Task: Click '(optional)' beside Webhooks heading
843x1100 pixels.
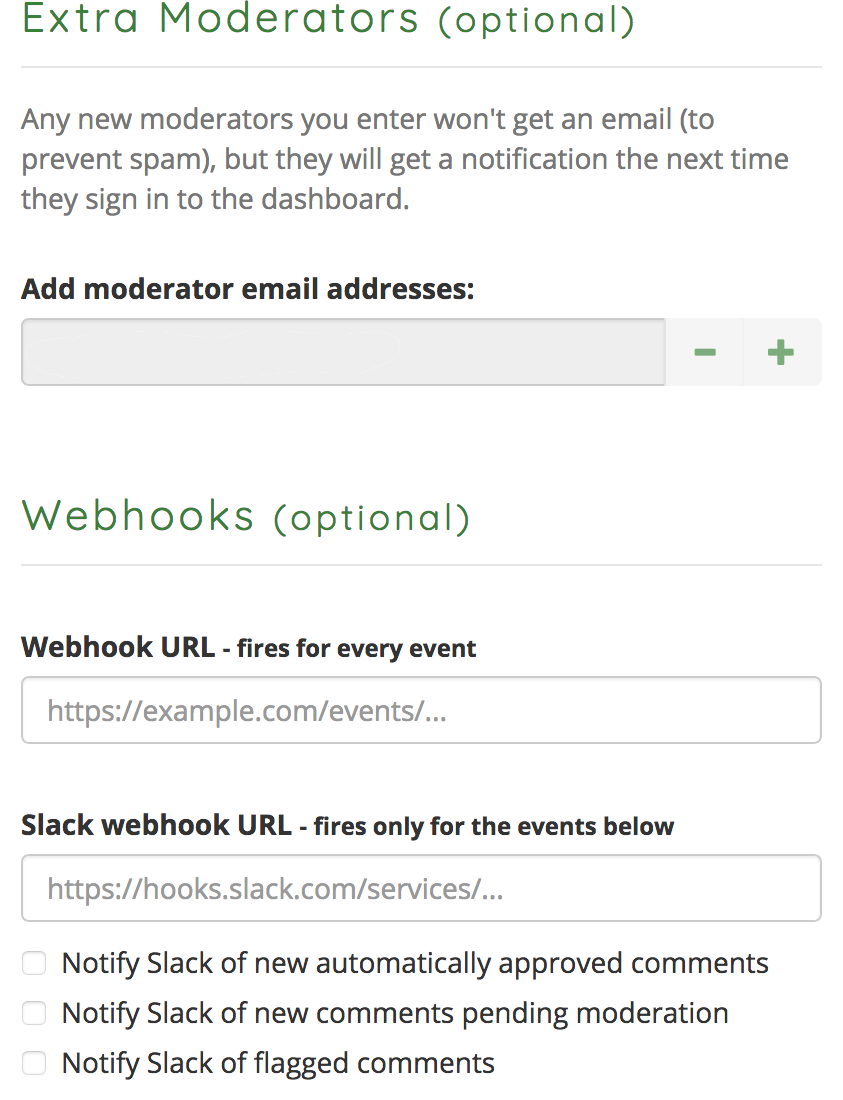Action: [372, 518]
